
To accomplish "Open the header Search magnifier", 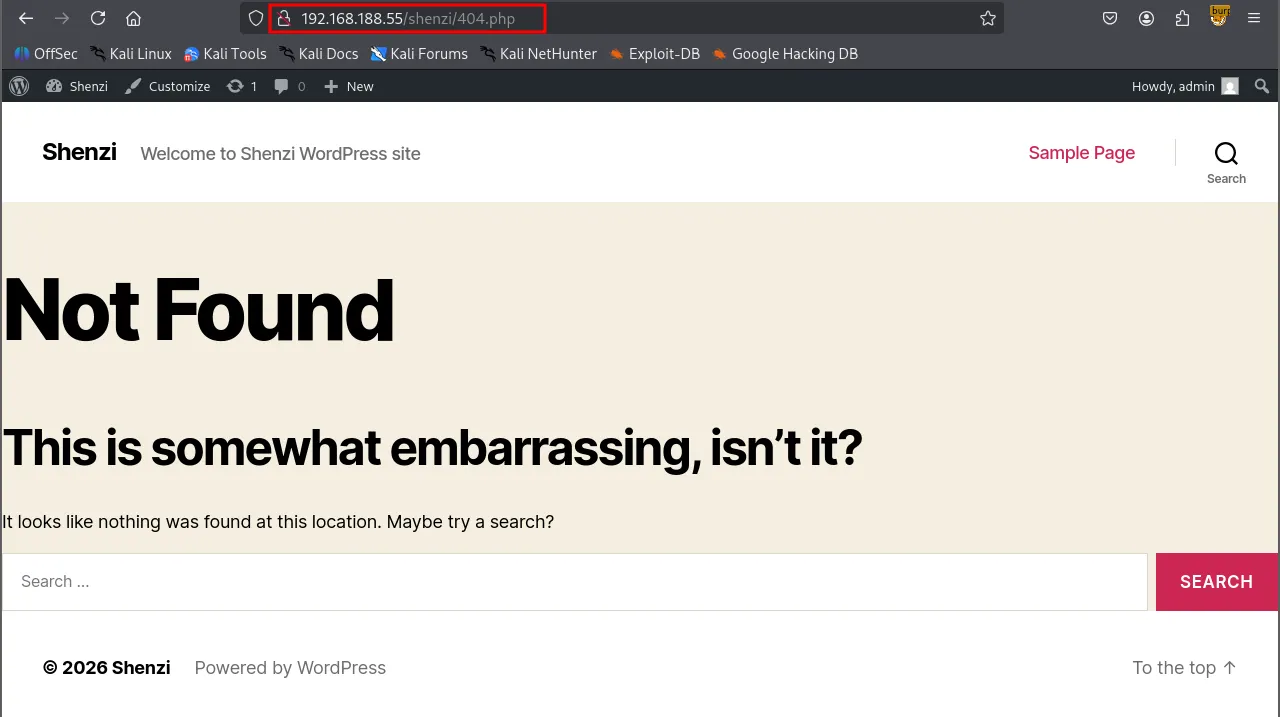I will click(x=1226, y=162).
